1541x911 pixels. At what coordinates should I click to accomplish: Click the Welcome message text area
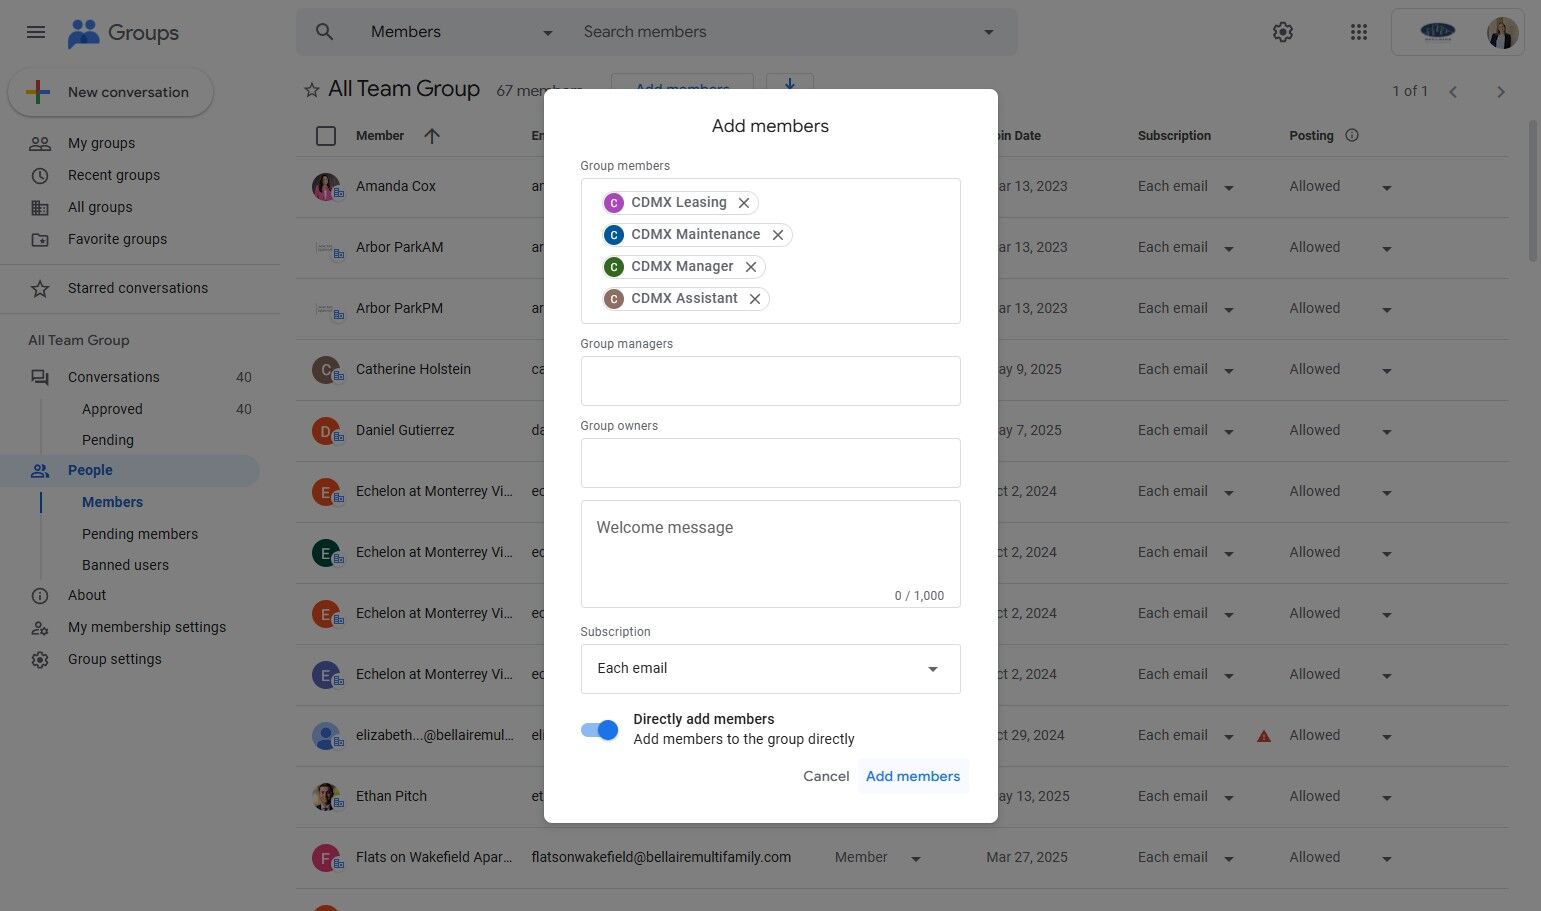(x=770, y=553)
